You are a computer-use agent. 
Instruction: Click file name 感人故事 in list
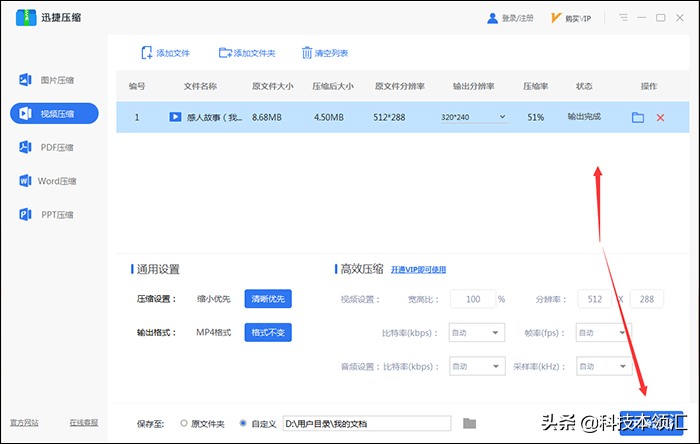coord(214,117)
